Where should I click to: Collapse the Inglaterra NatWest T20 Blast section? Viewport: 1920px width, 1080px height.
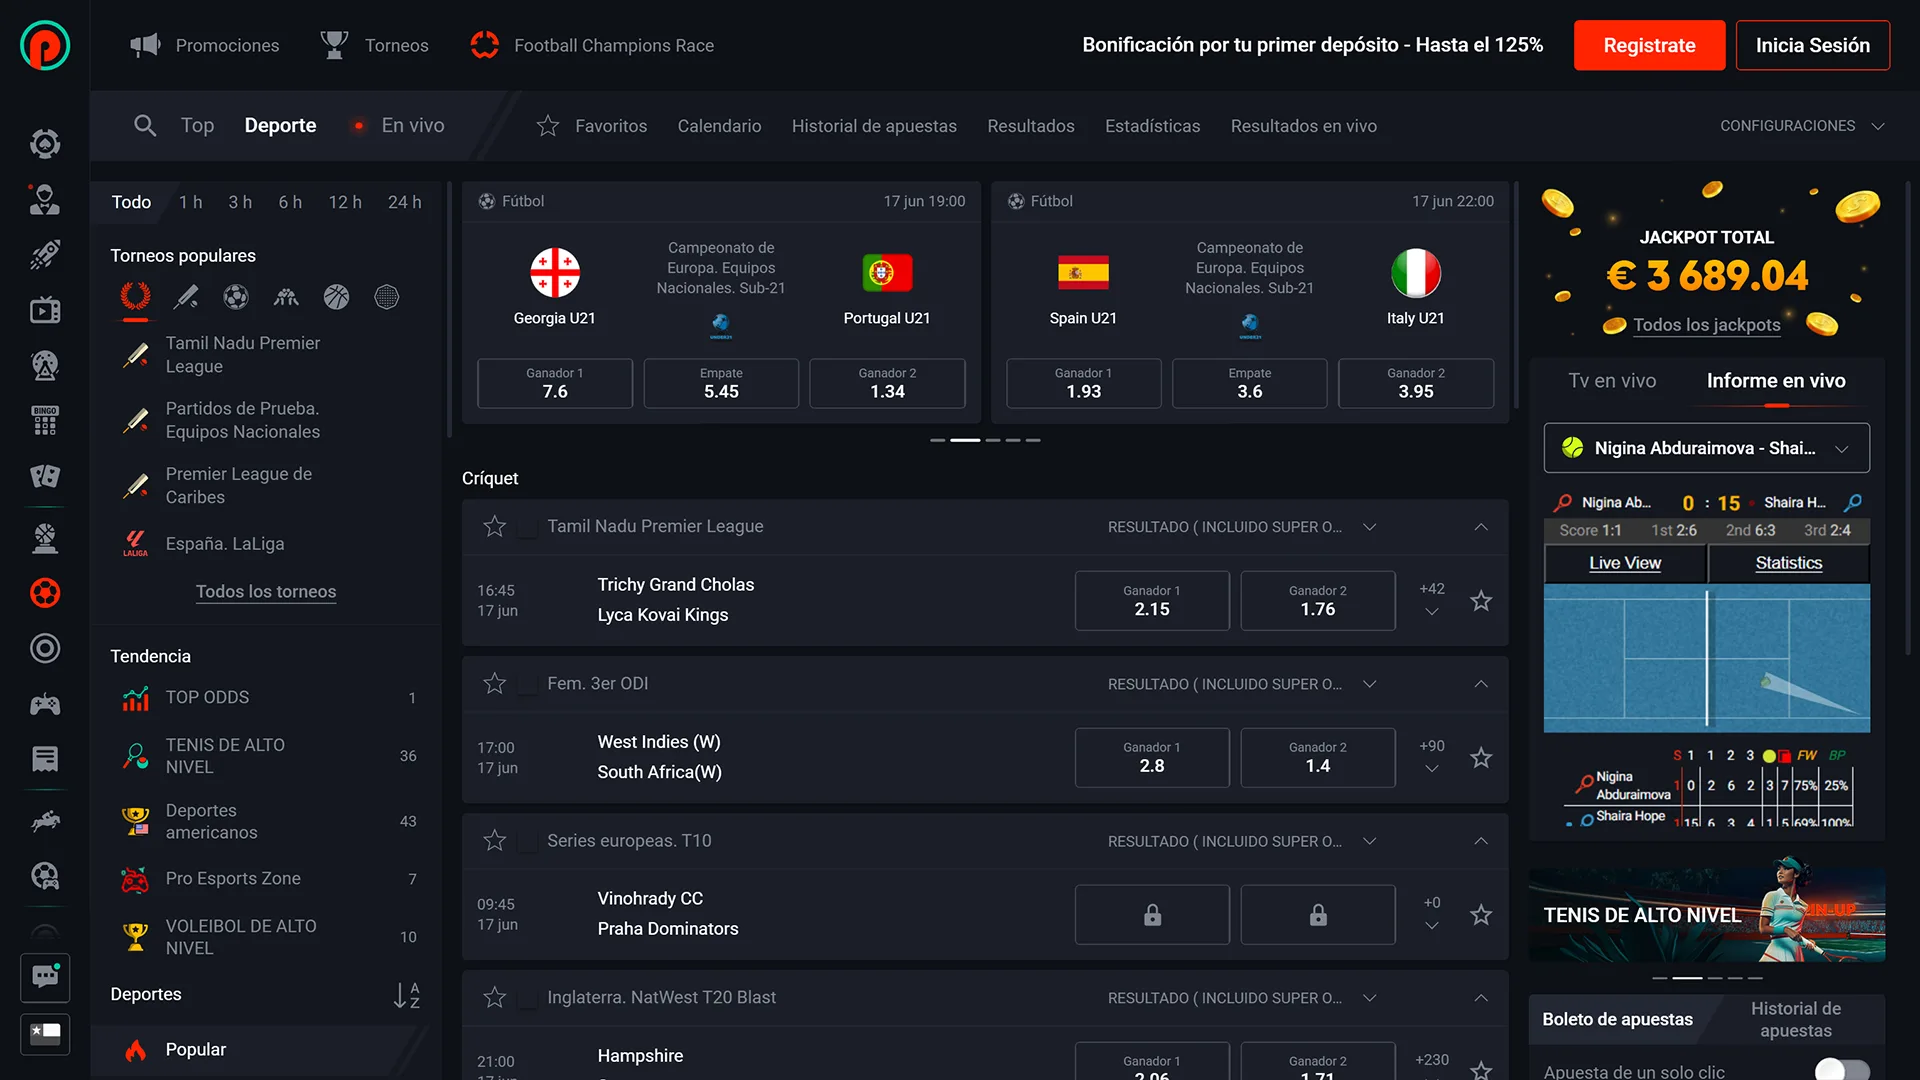[x=1481, y=998]
